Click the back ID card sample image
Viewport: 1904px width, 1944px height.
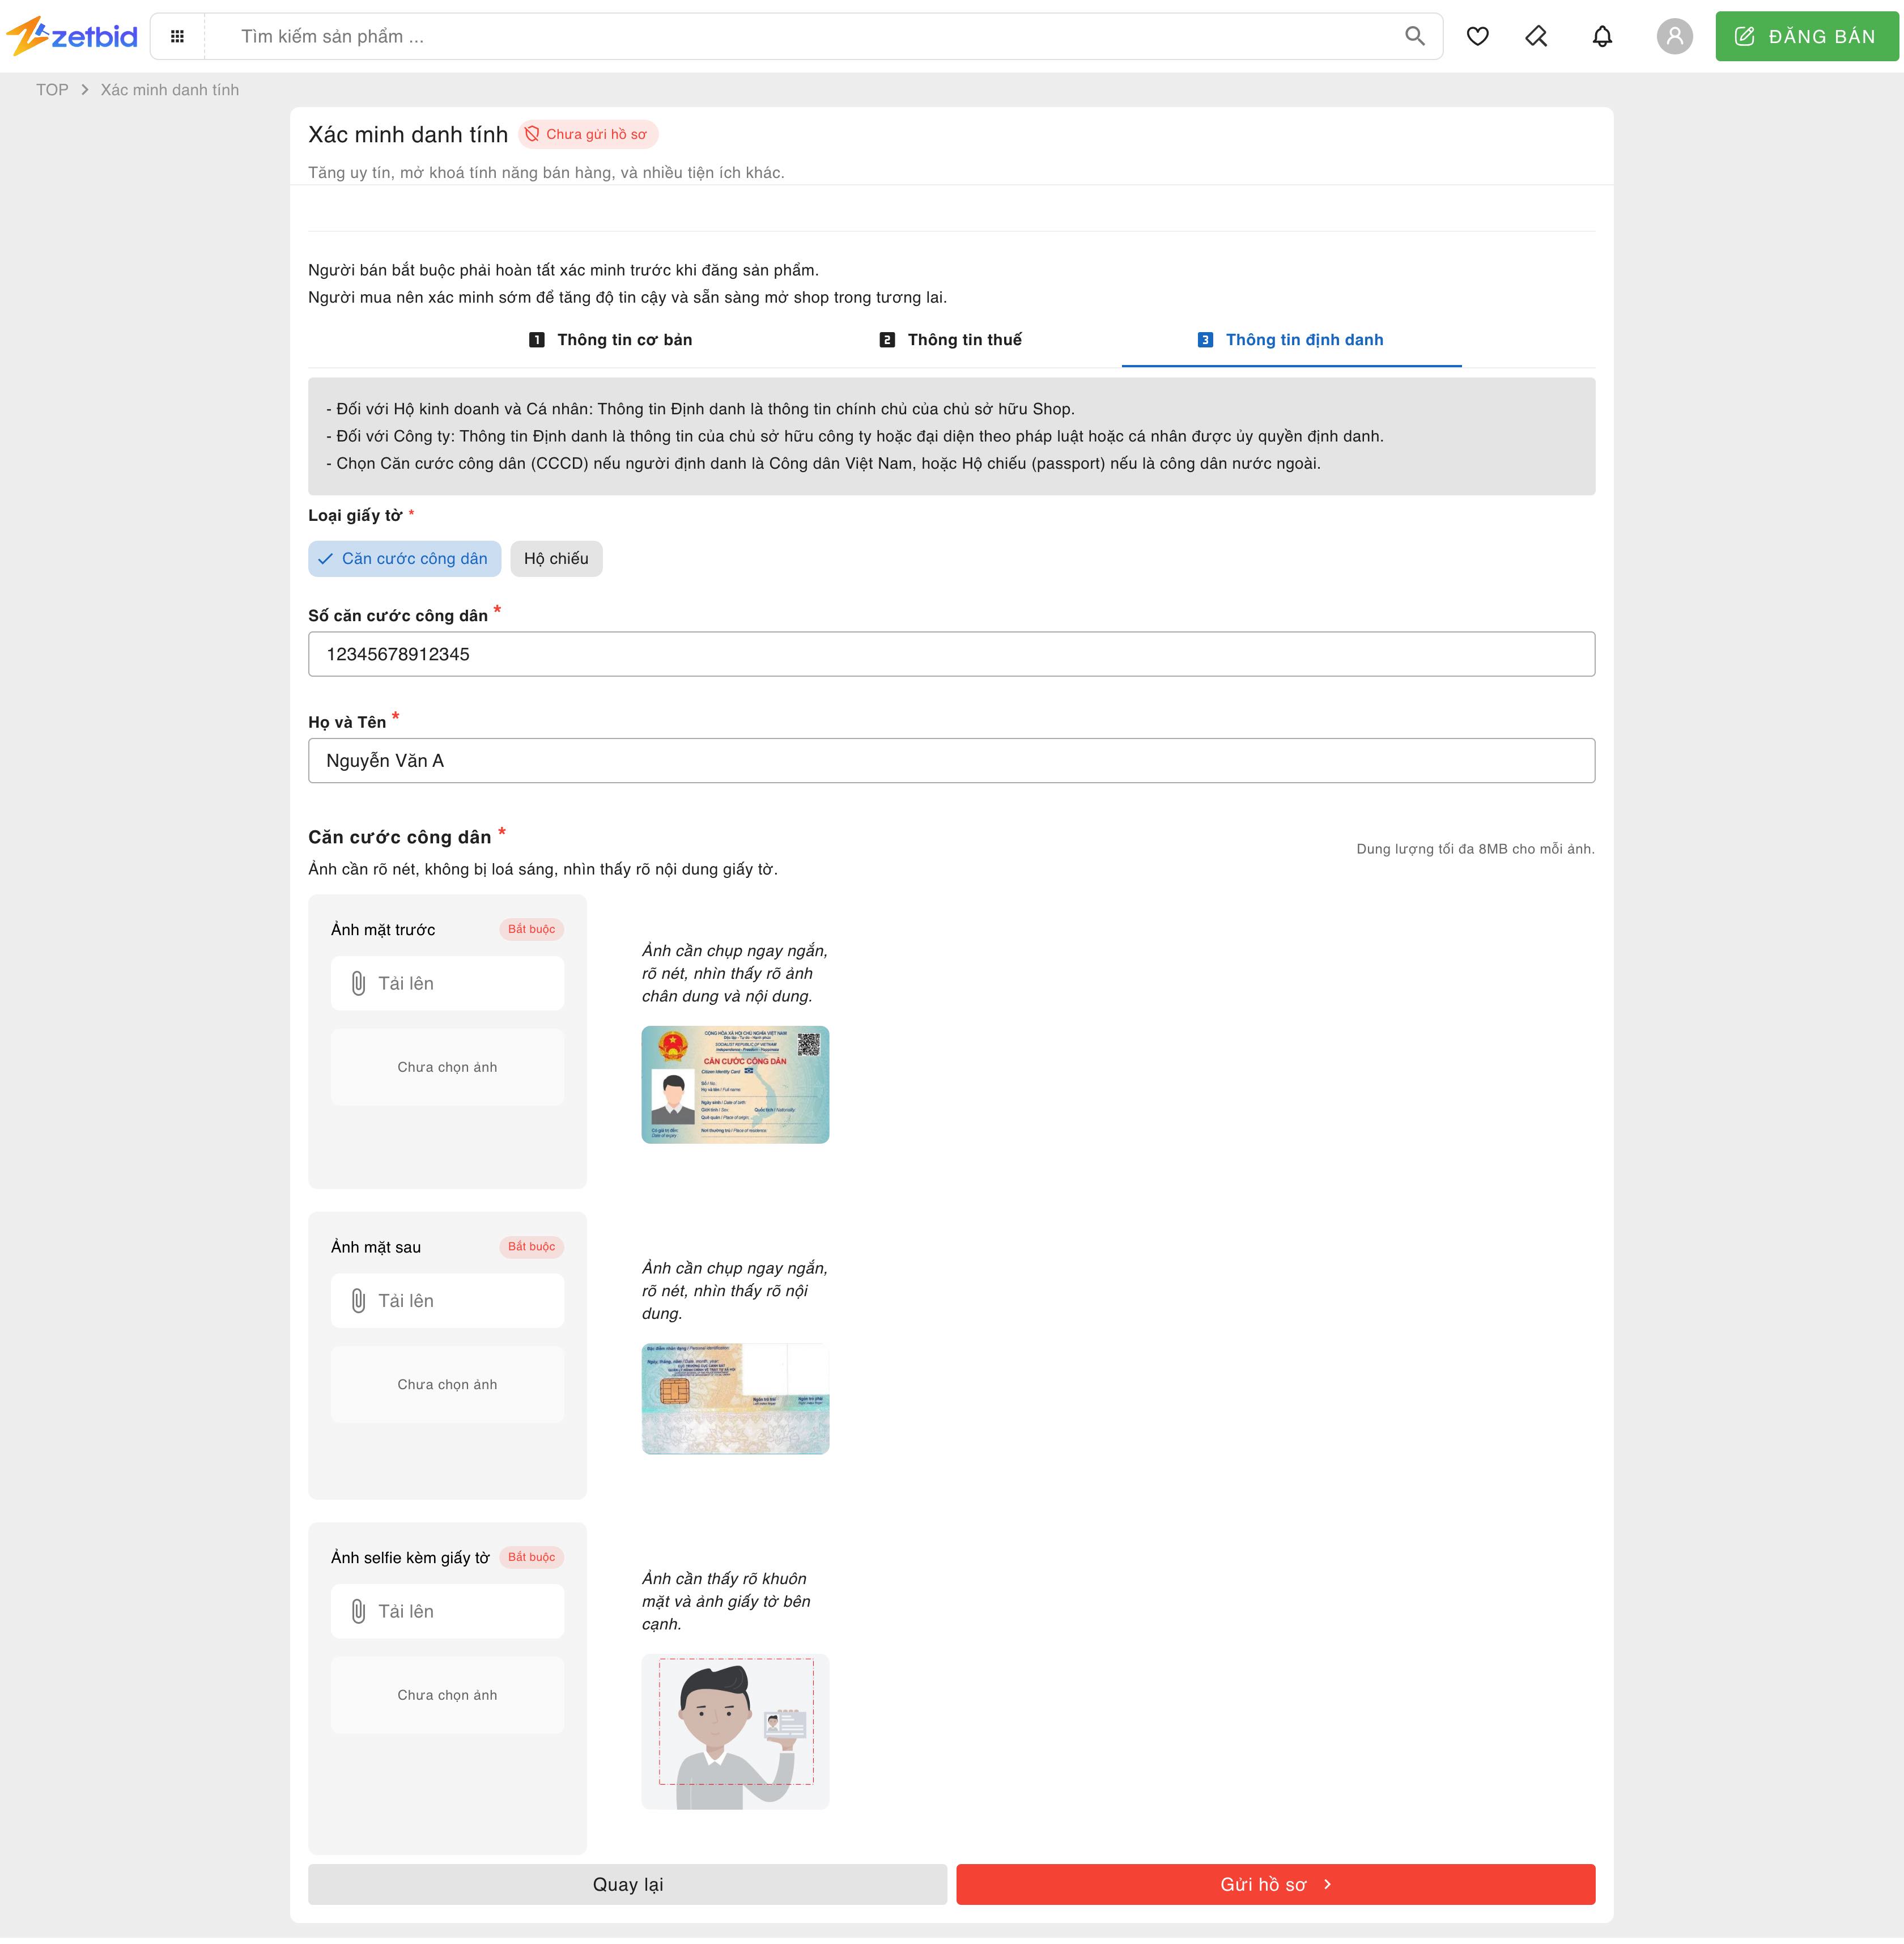(x=735, y=1399)
